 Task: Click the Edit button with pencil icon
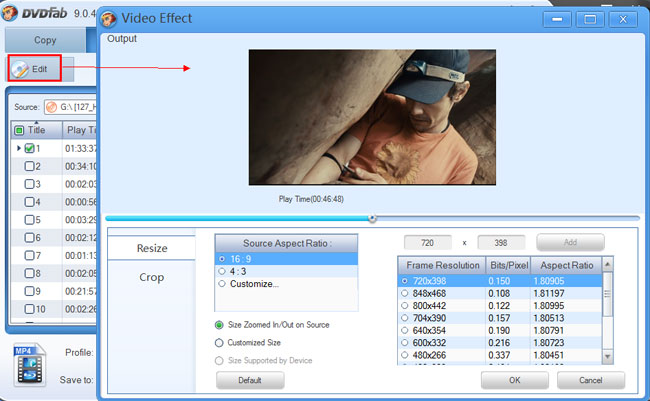click(x=36, y=69)
